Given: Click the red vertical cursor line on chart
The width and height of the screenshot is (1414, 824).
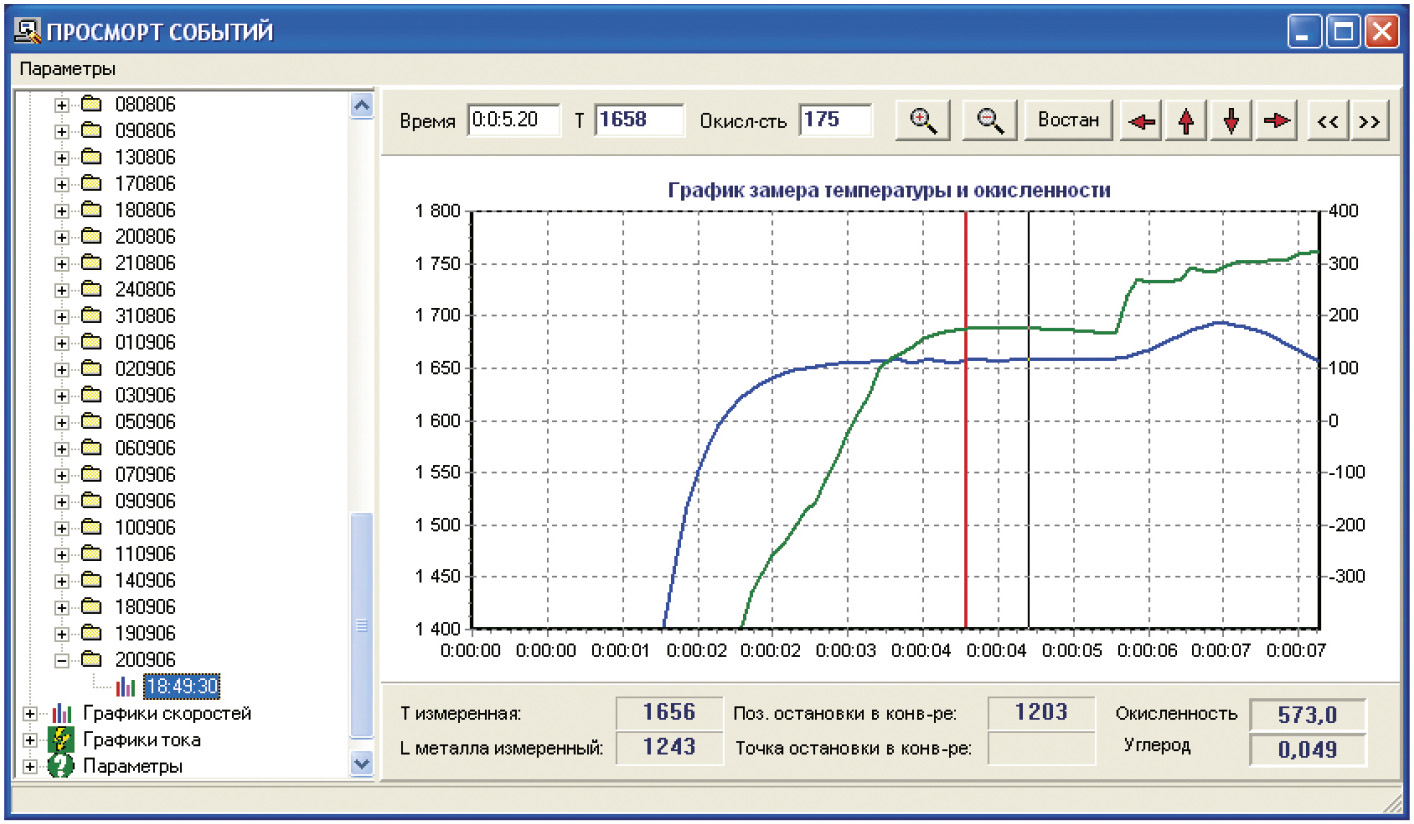Looking at the screenshot, I should click(x=966, y=450).
